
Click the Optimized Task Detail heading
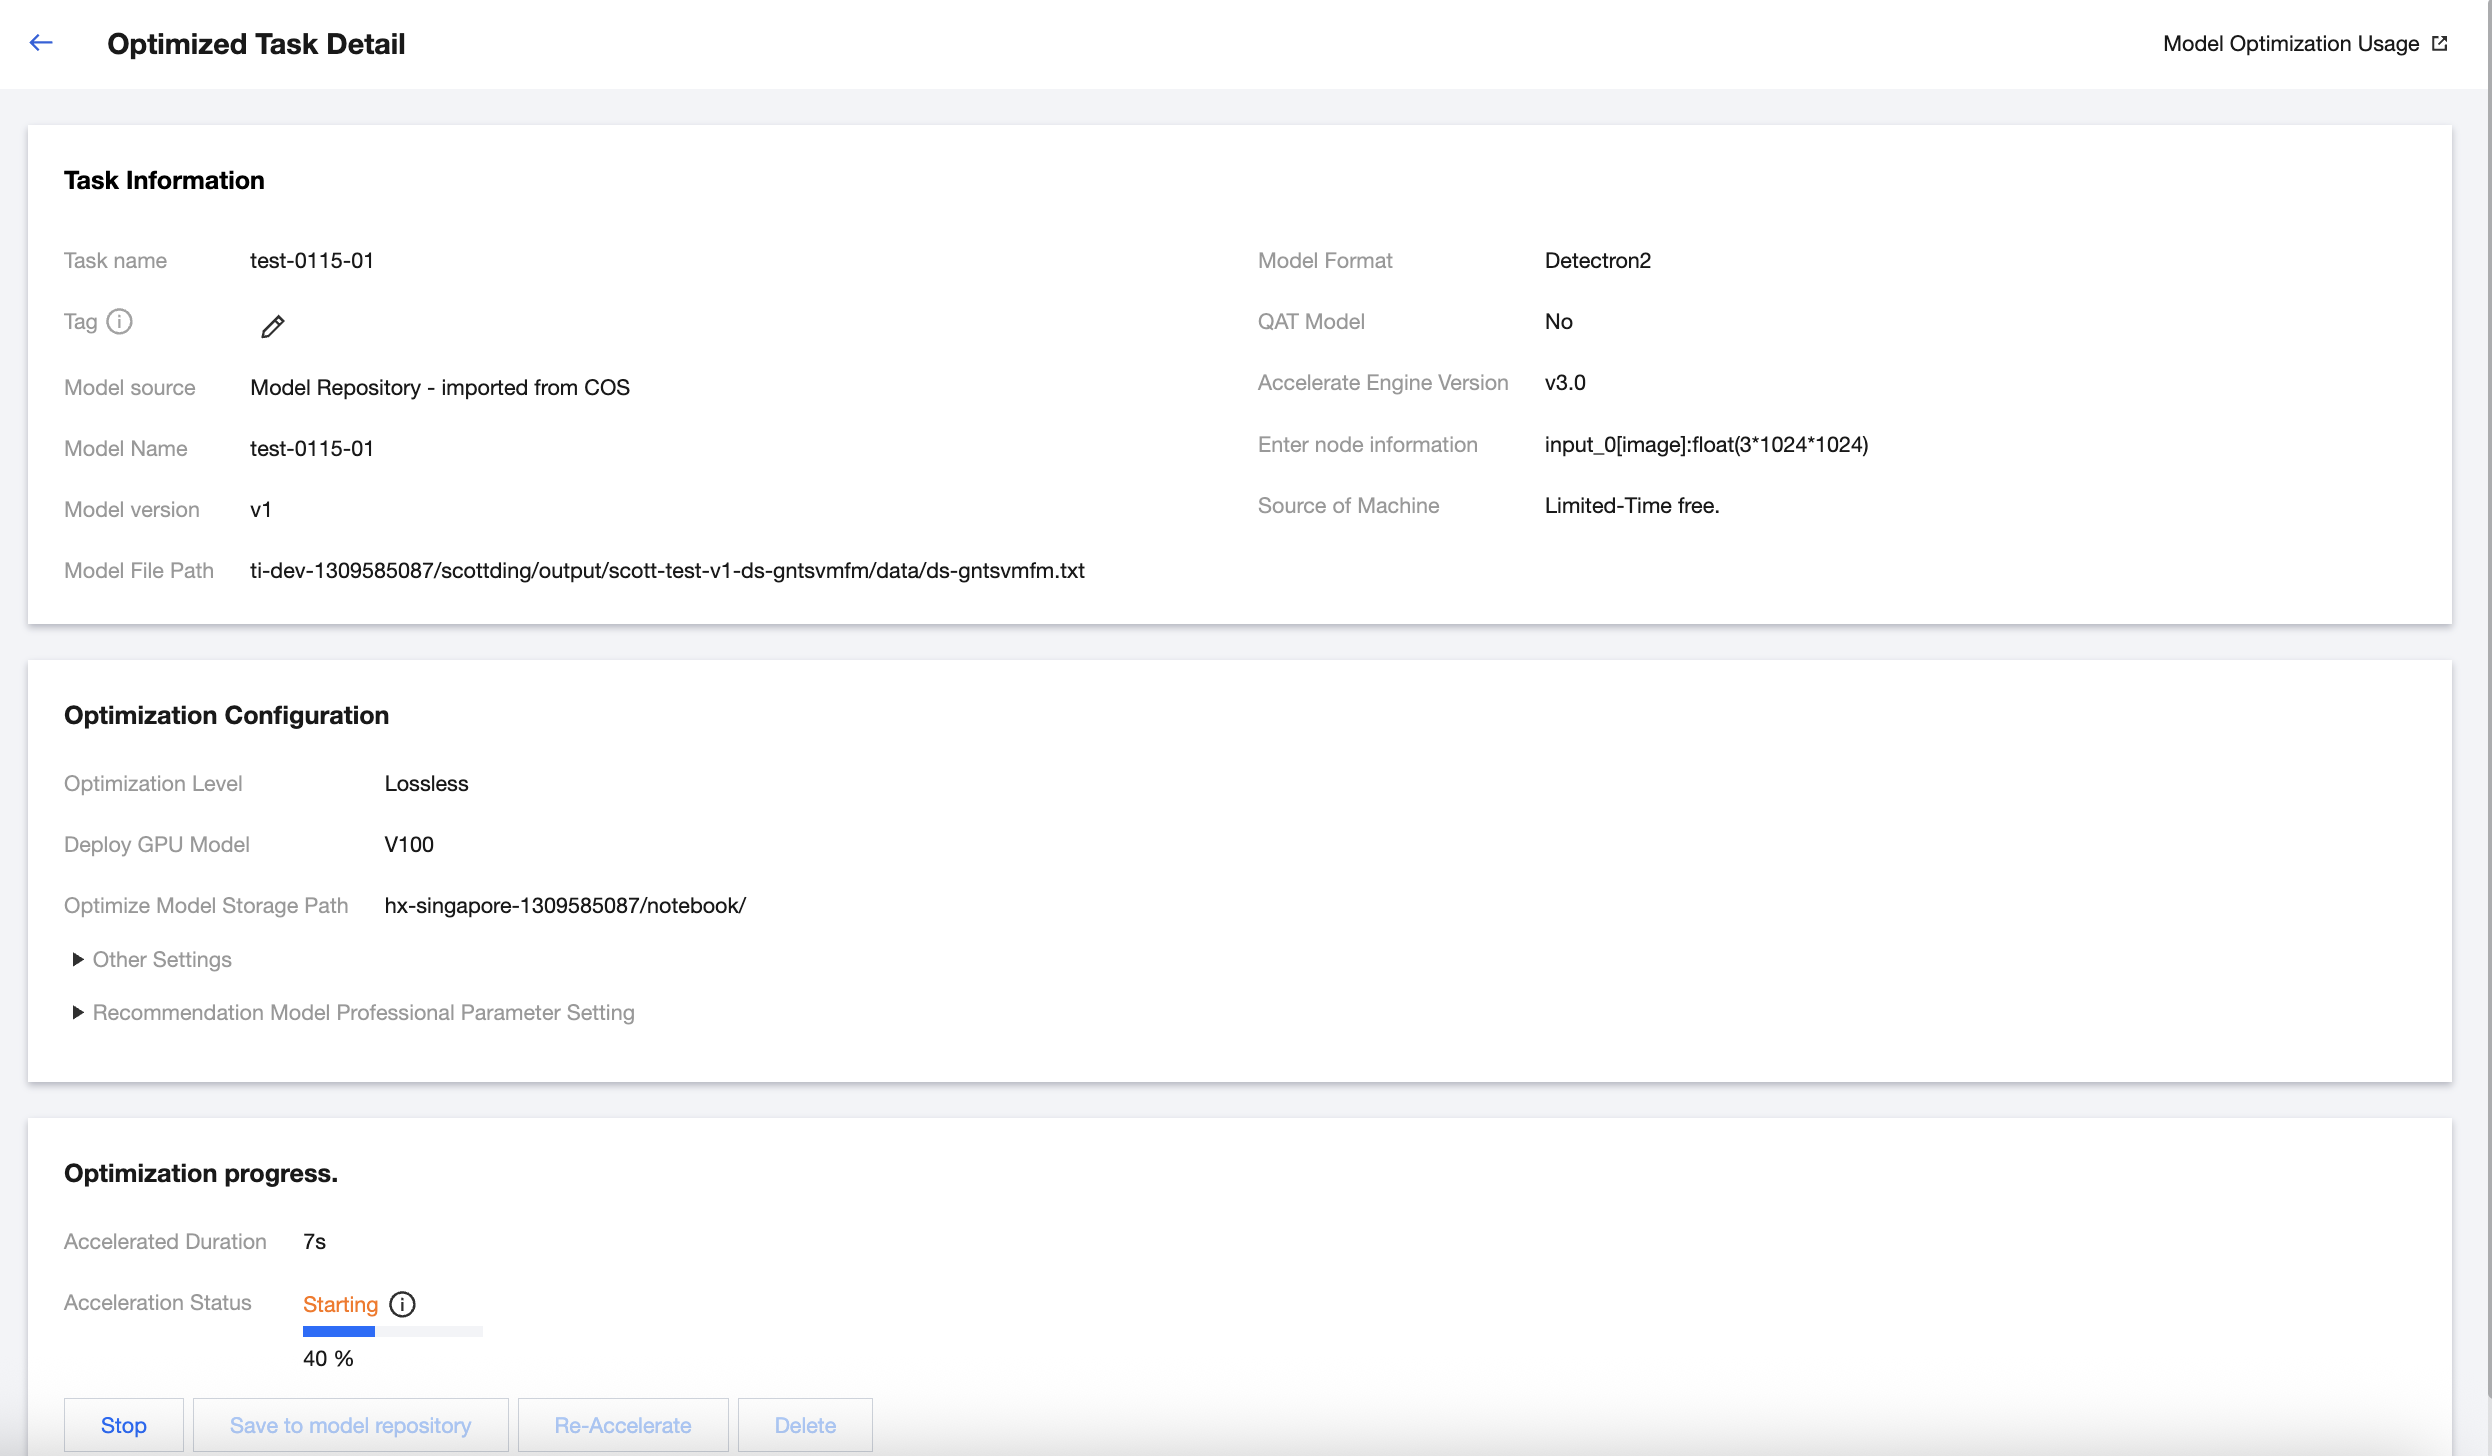[256, 44]
